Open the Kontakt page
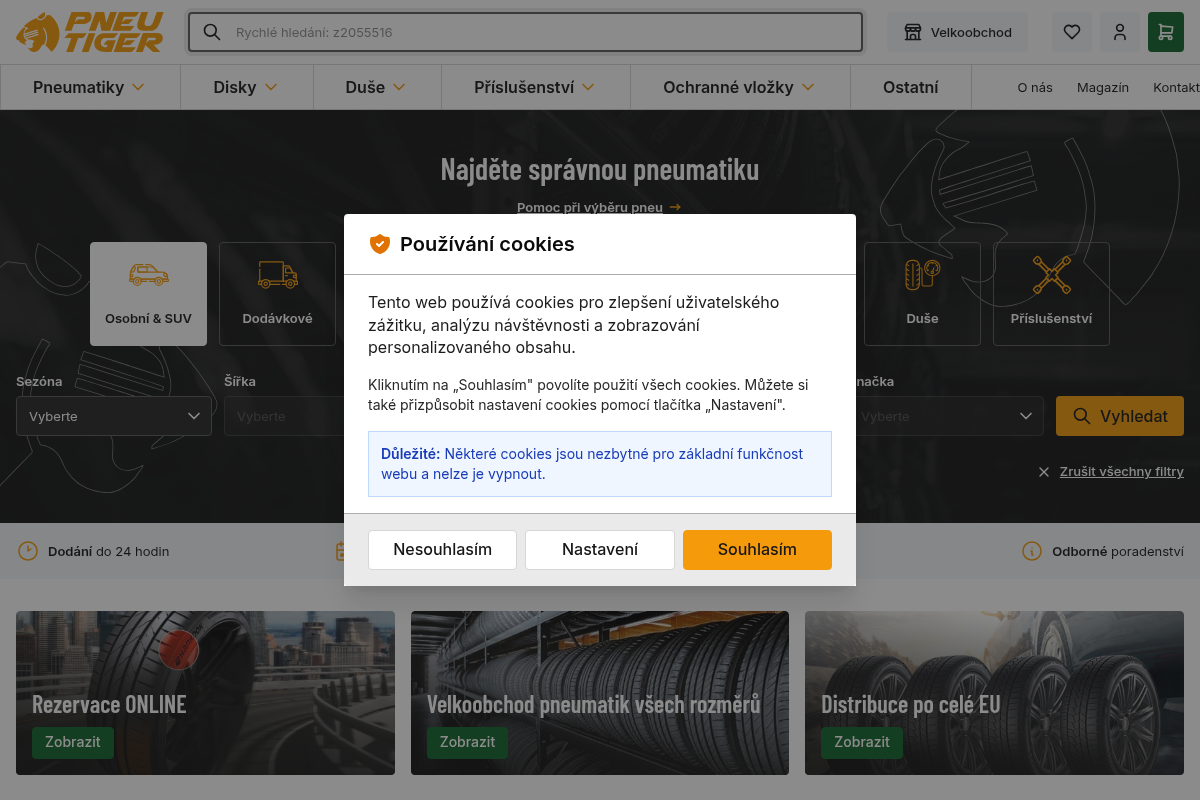 1177,87
